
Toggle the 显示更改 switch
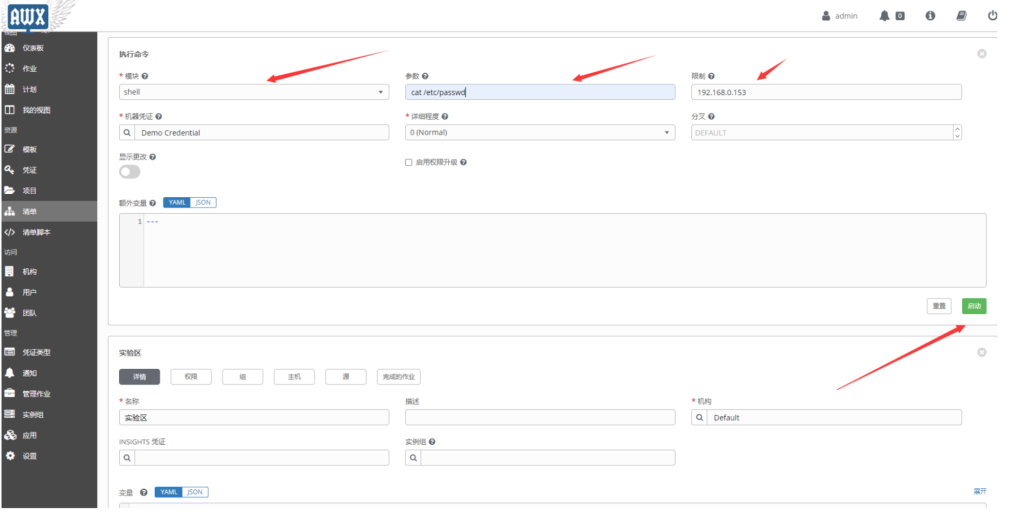[x=130, y=172]
